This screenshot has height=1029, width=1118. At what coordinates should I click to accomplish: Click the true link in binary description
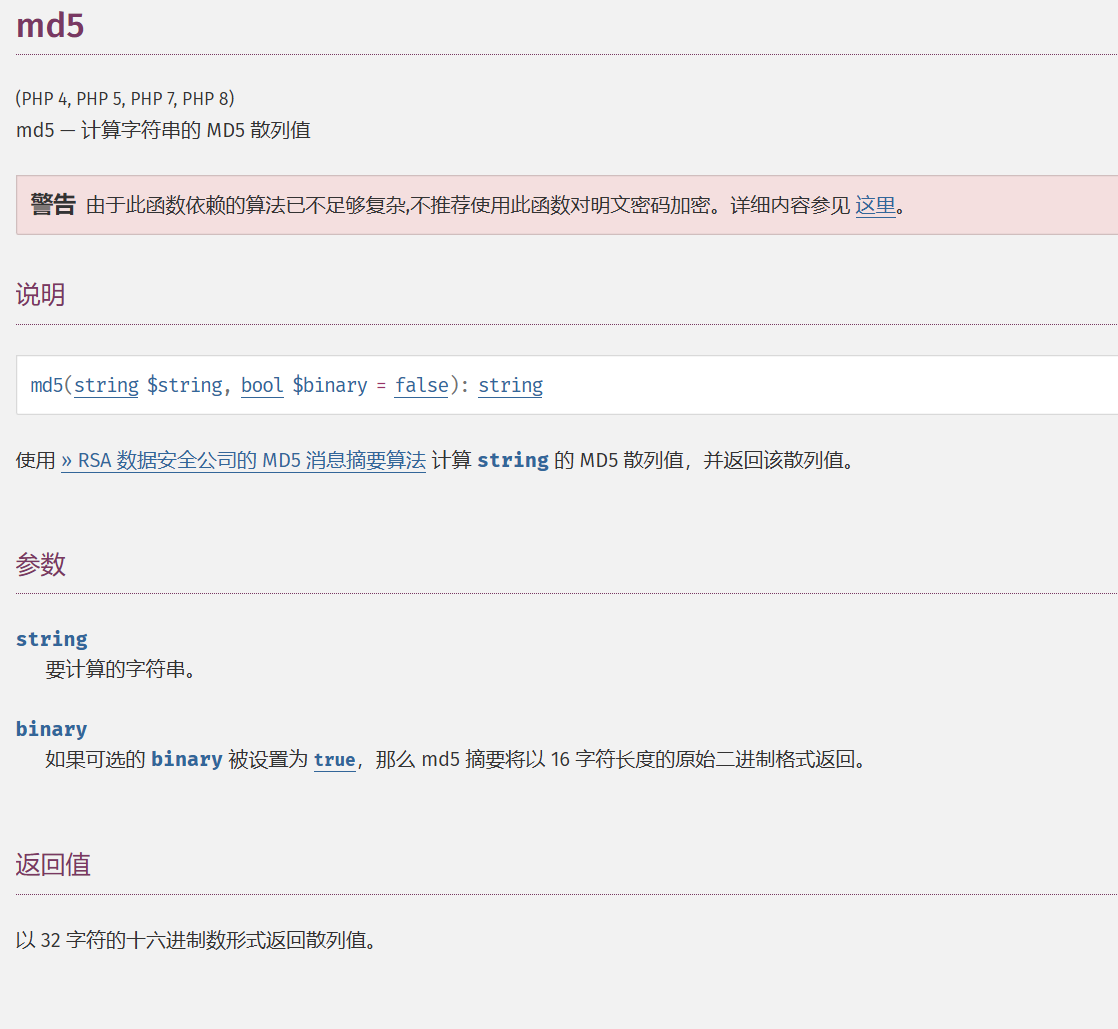pos(334,760)
